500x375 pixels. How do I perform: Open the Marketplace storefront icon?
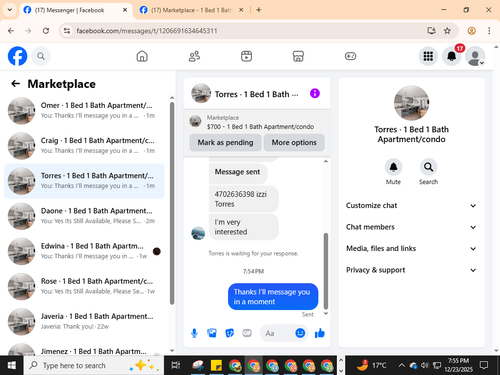[x=298, y=56]
